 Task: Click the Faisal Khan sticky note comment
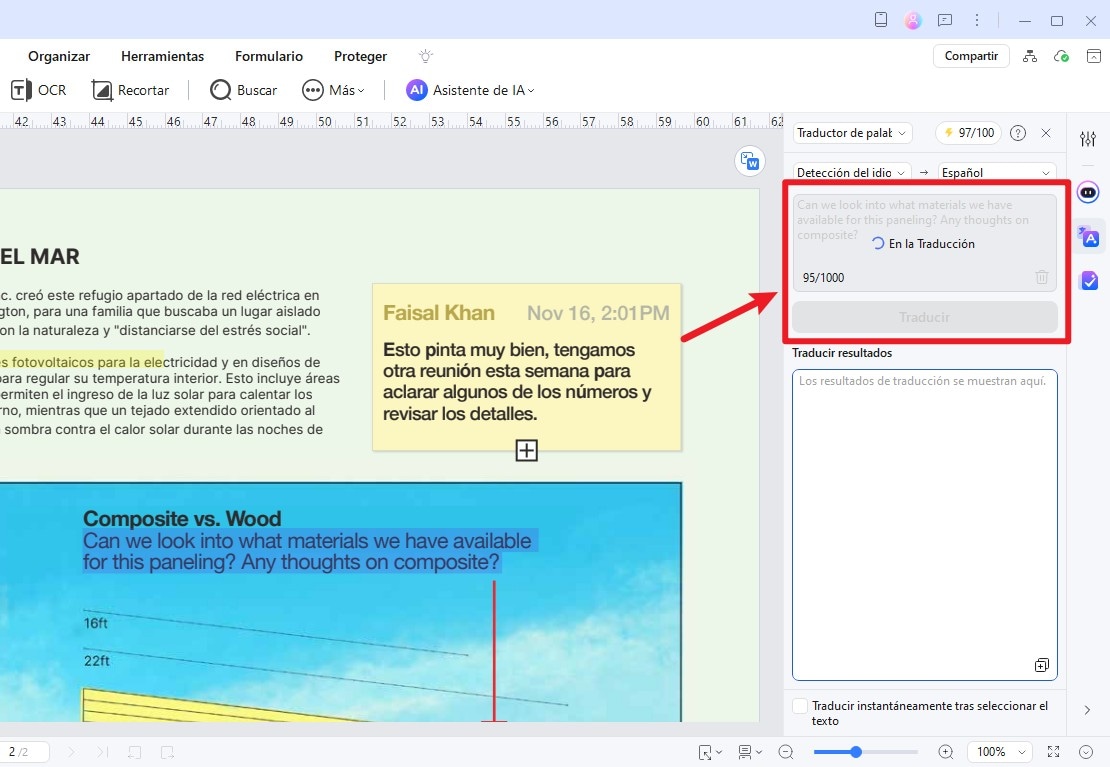527,367
